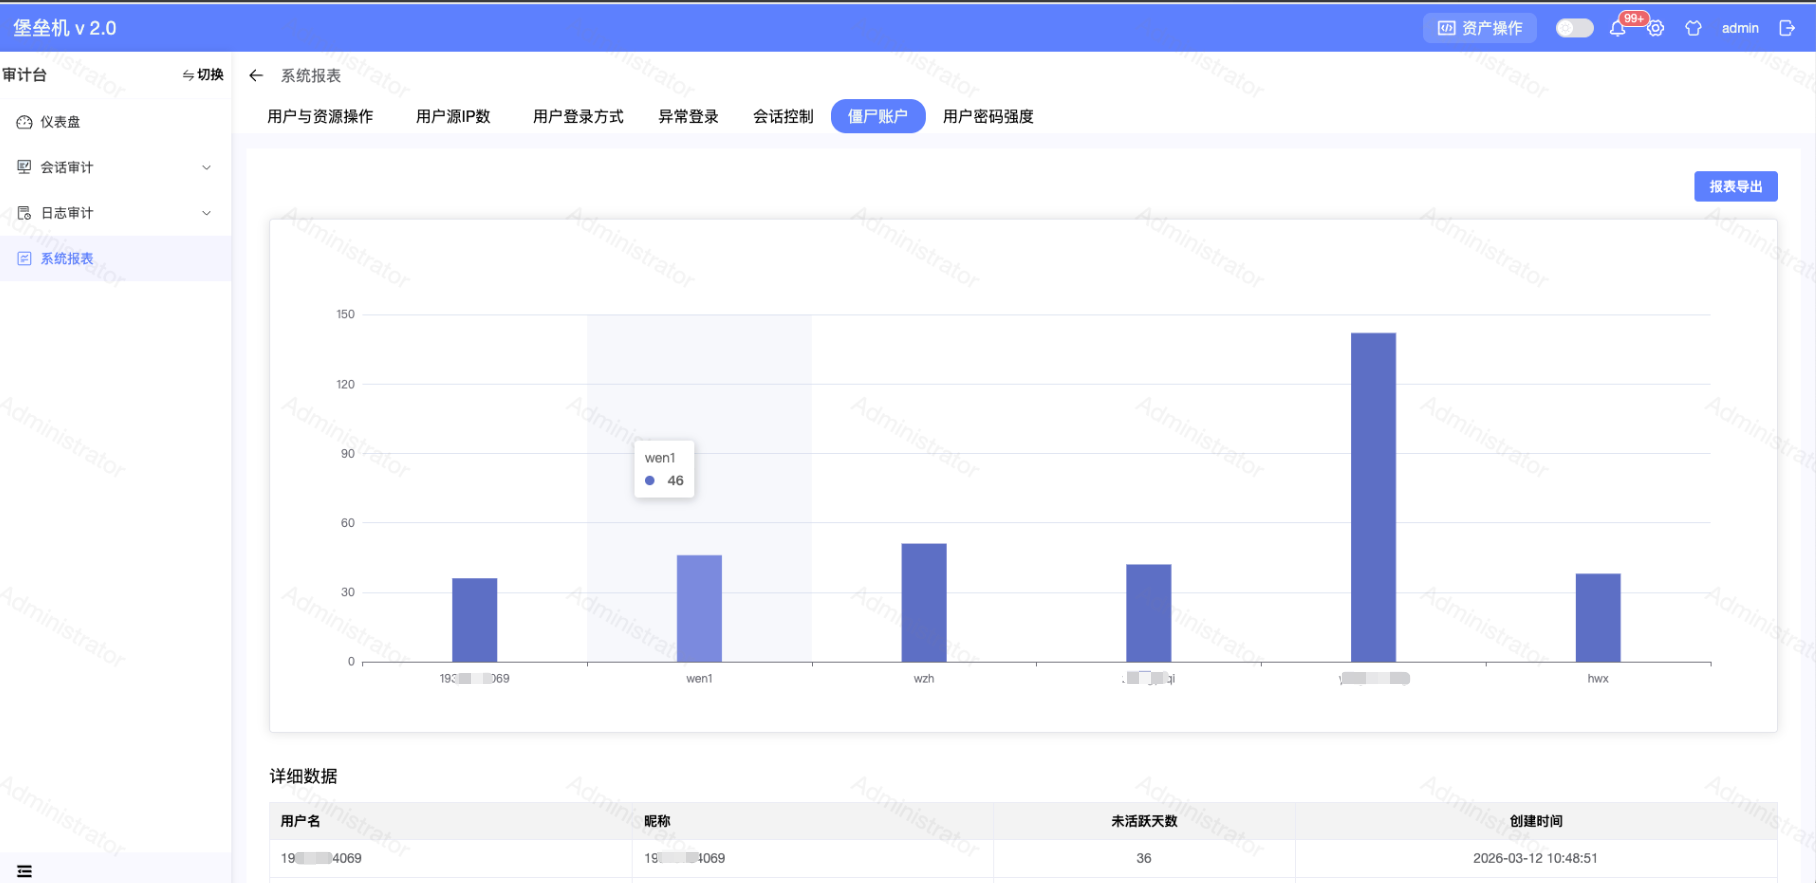Toggle the switch in the top bar
This screenshot has height=883, width=1816.
(1574, 28)
